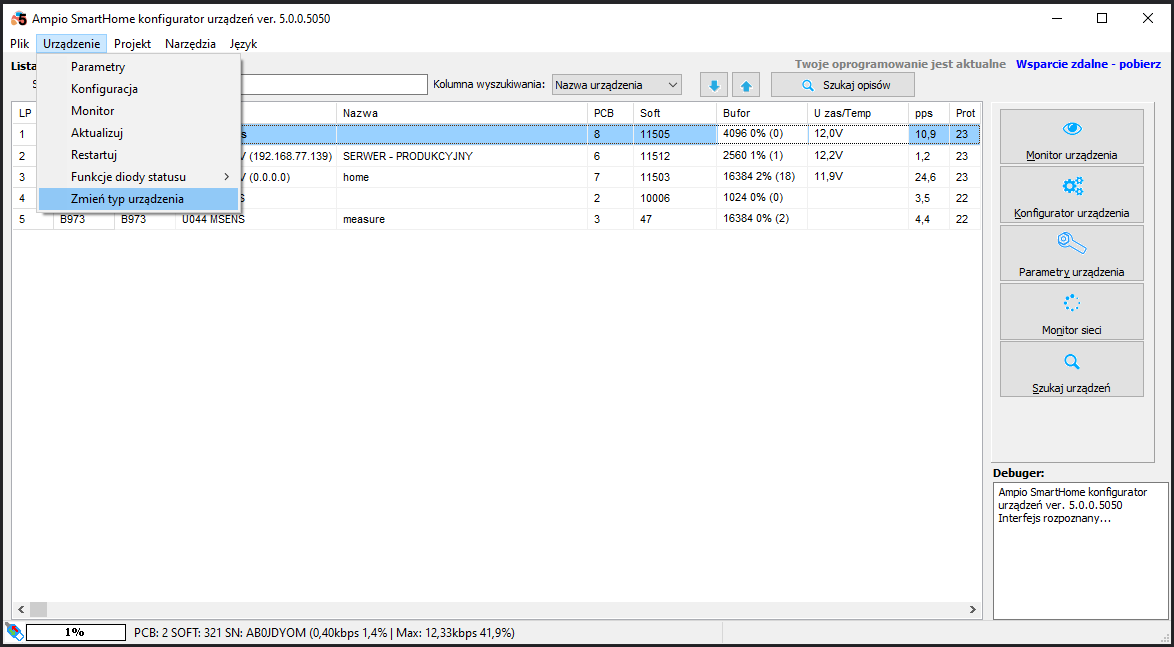Click the status bar connection icon
This screenshot has height=647, width=1174.
pos(13,632)
